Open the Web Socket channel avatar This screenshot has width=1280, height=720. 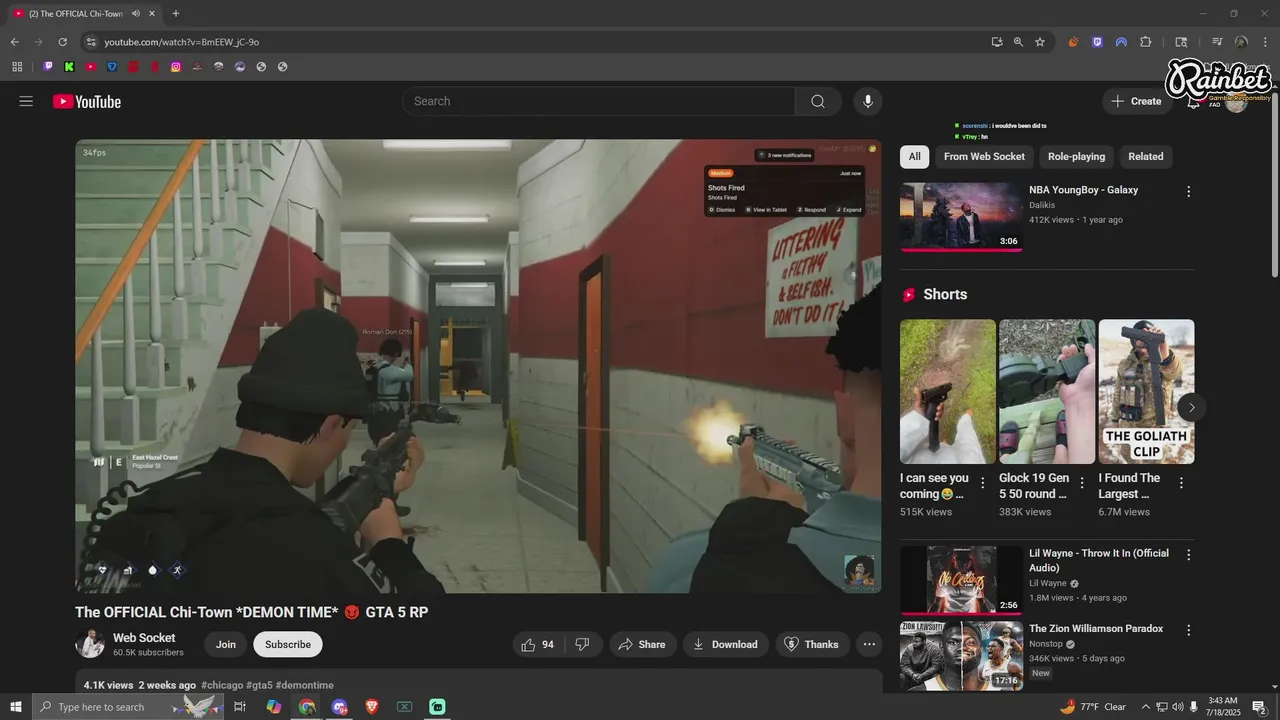tap(90, 644)
